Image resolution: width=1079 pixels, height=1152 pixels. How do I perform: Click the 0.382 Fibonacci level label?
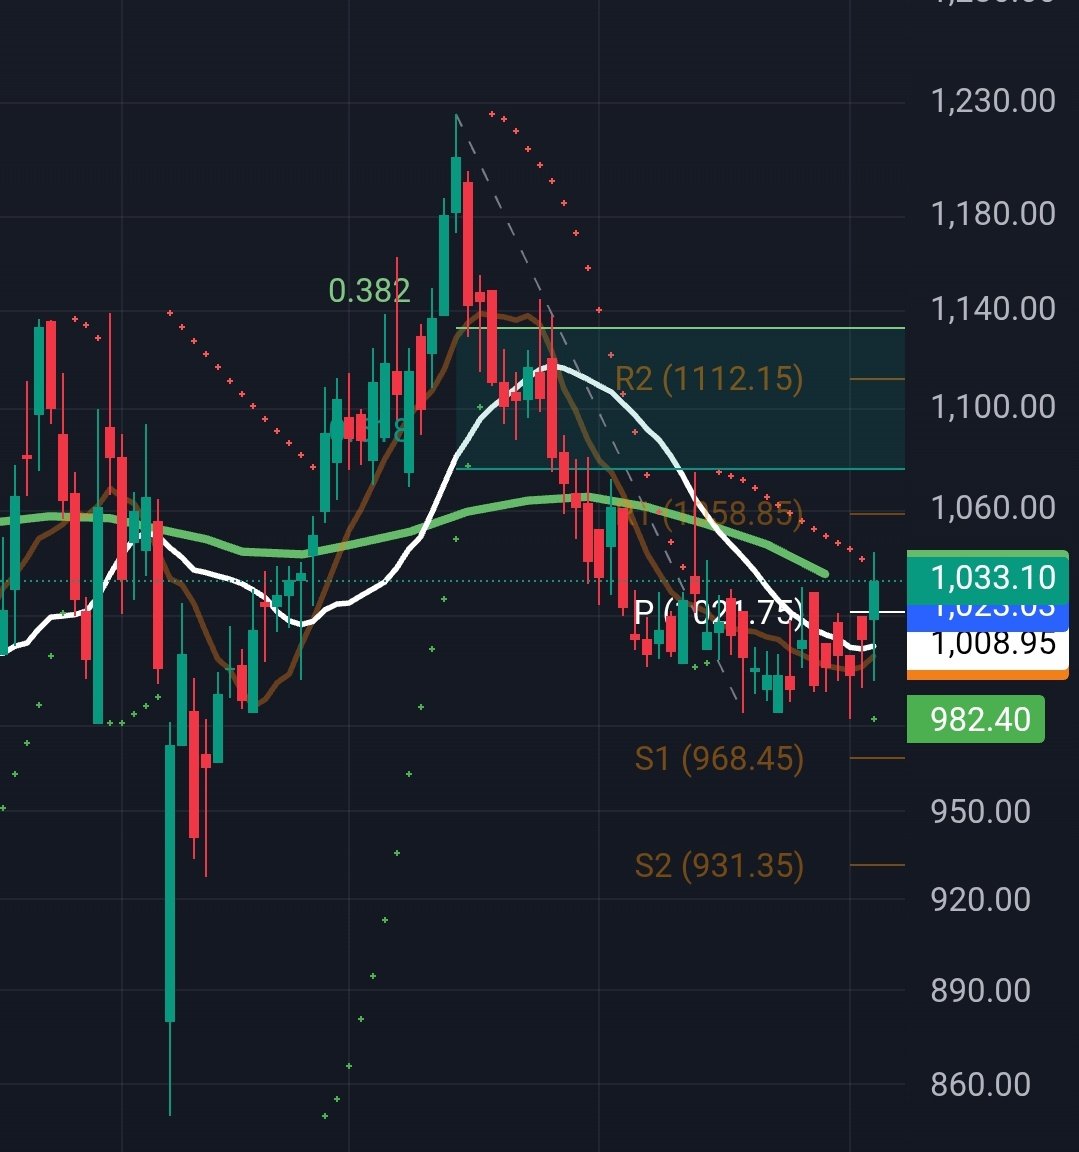click(x=369, y=291)
